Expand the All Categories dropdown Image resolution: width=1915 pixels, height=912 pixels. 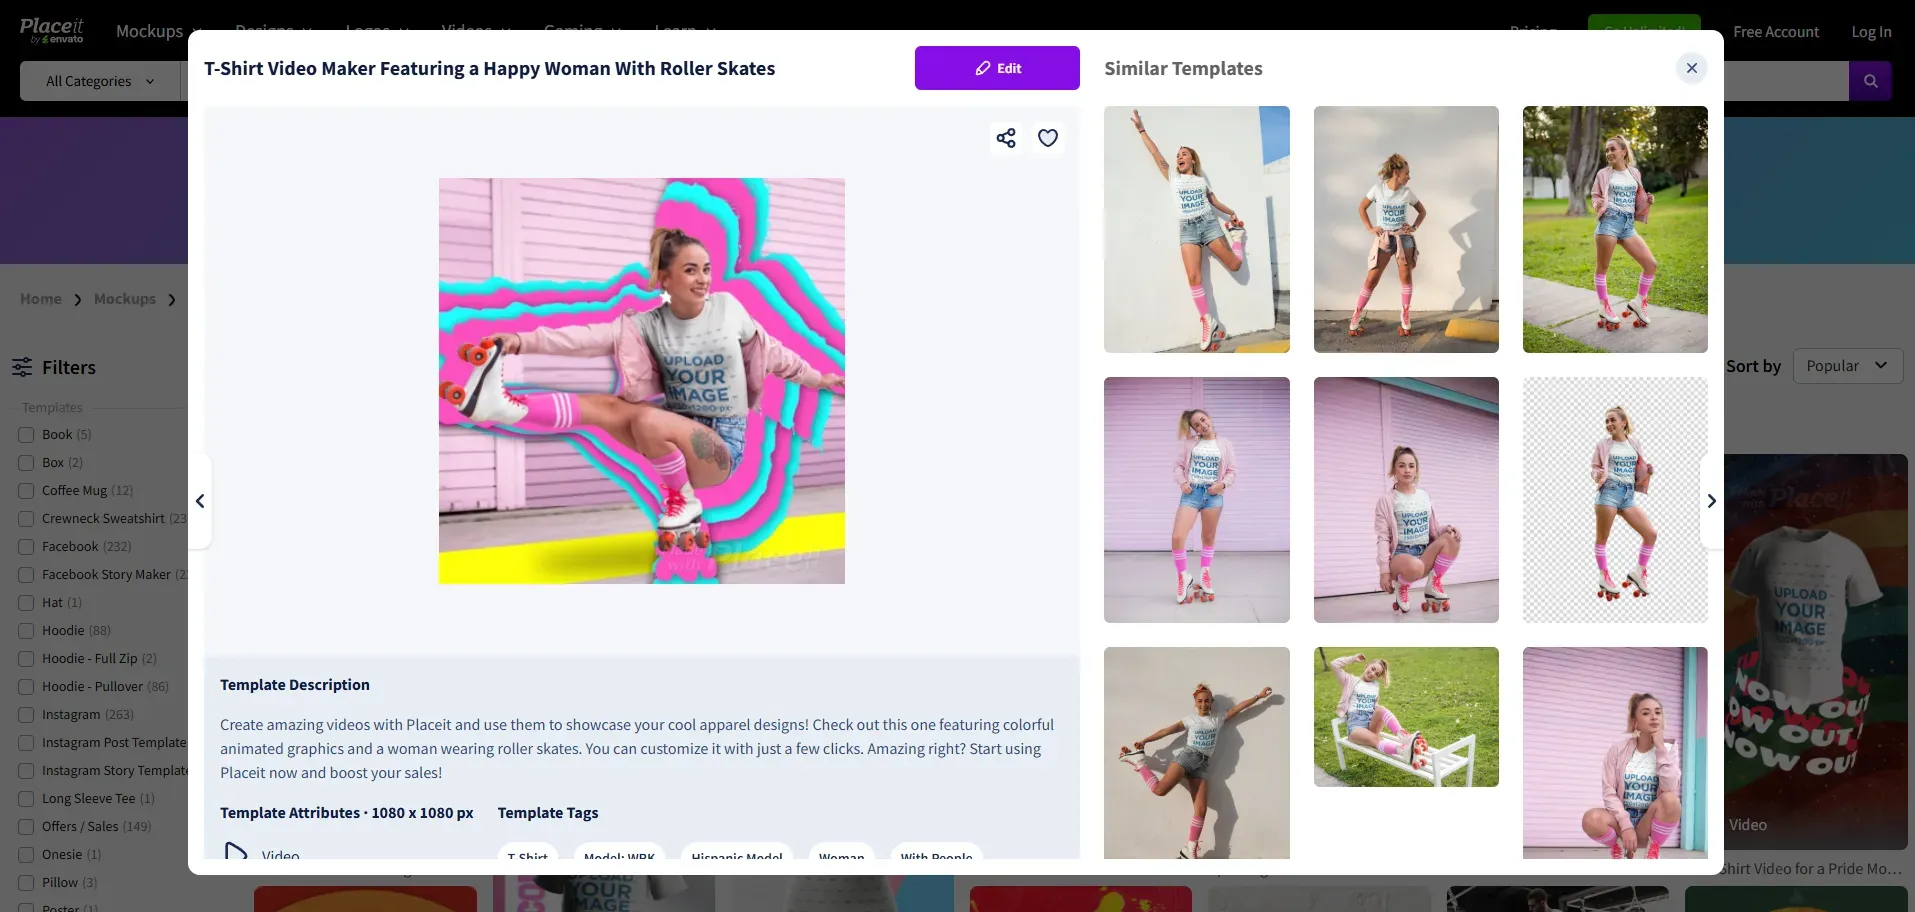point(96,81)
